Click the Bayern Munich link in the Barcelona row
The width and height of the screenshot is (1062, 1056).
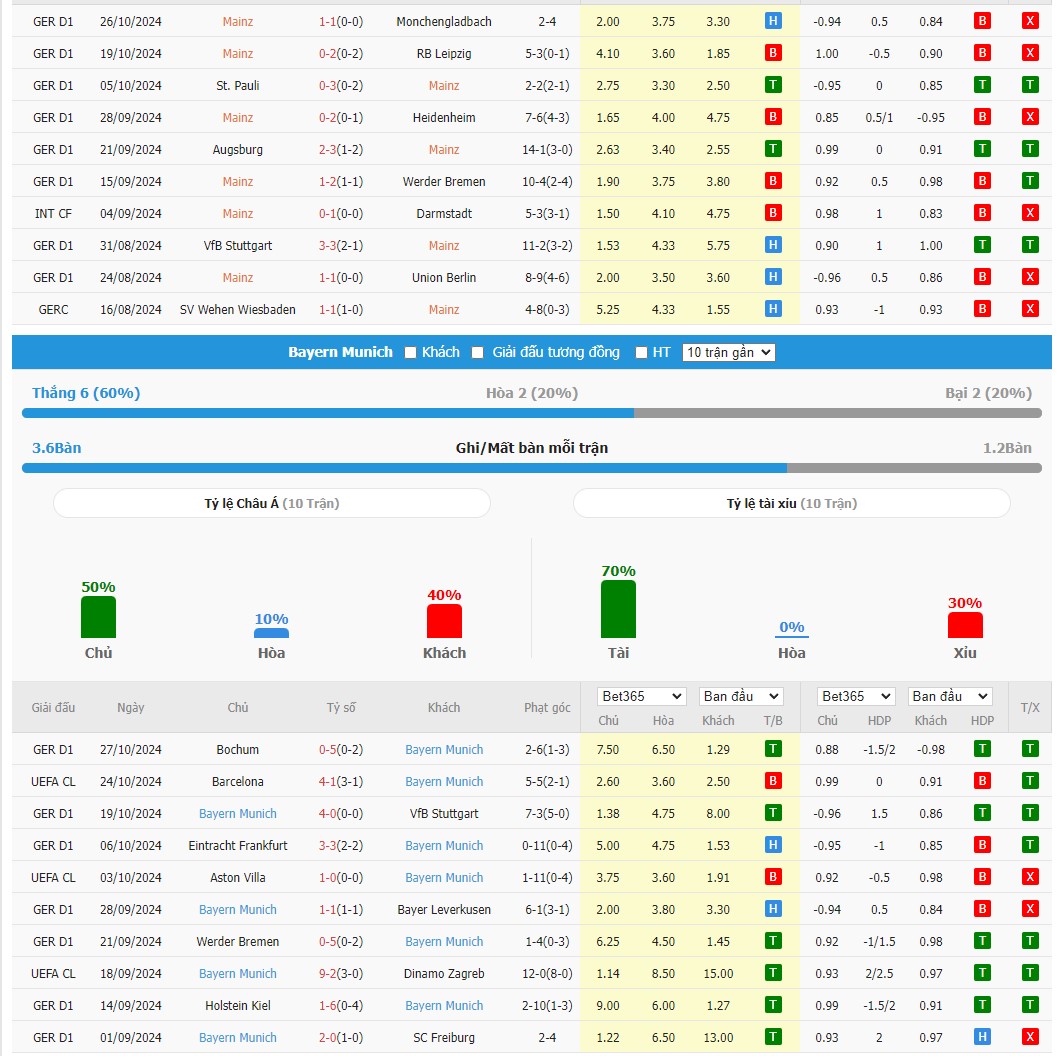coord(444,782)
